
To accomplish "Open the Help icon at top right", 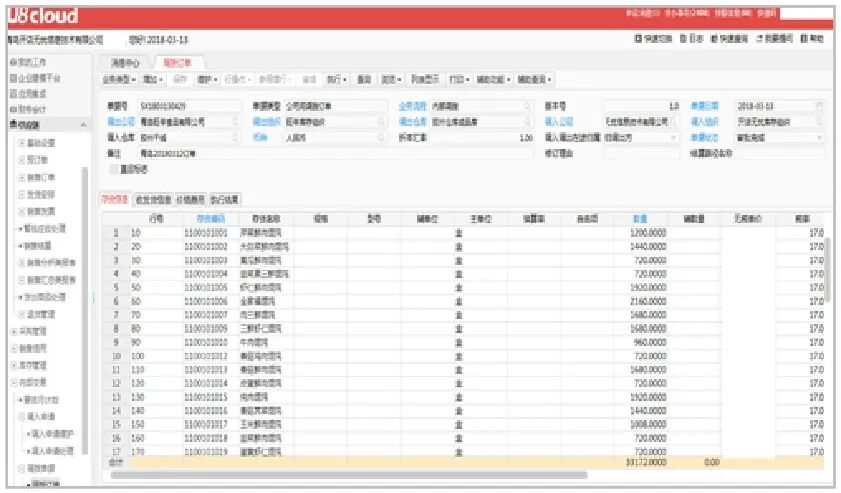I will click(804, 39).
